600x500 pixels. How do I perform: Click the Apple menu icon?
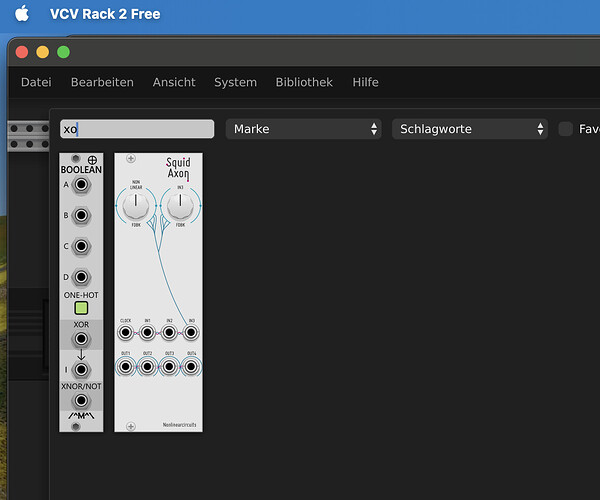[22, 14]
